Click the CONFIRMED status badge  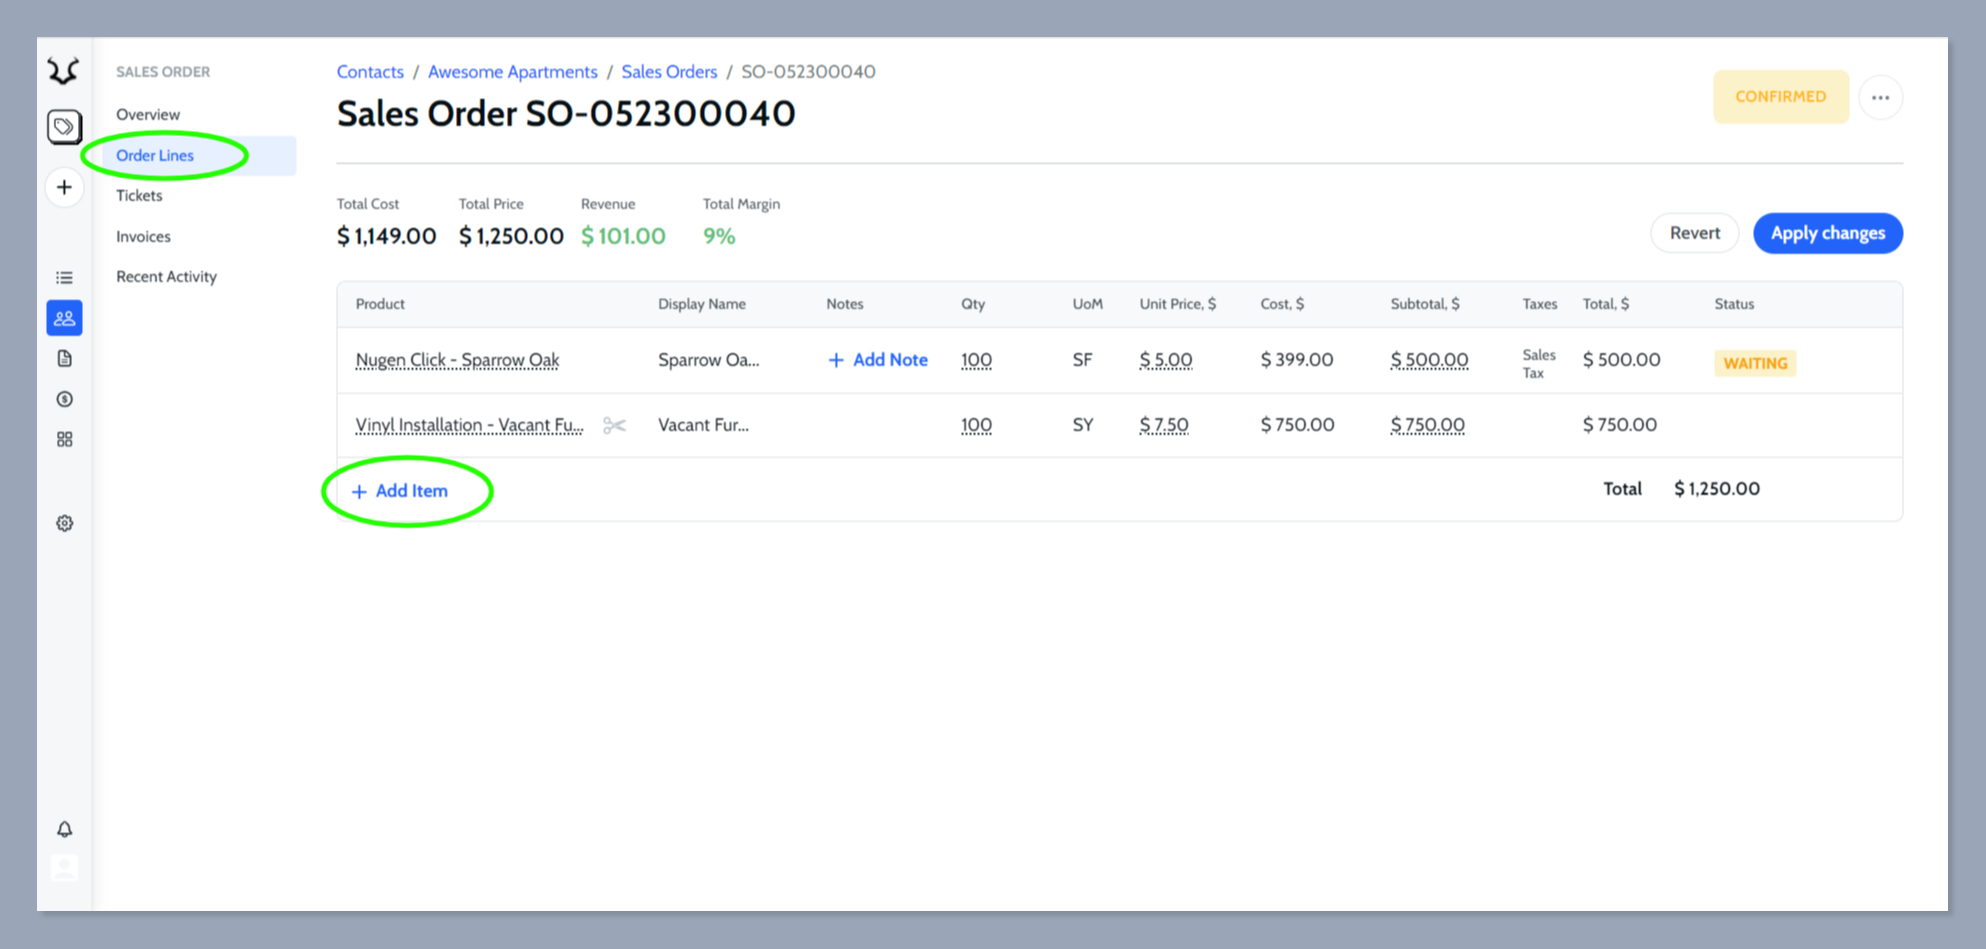[1780, 97]
